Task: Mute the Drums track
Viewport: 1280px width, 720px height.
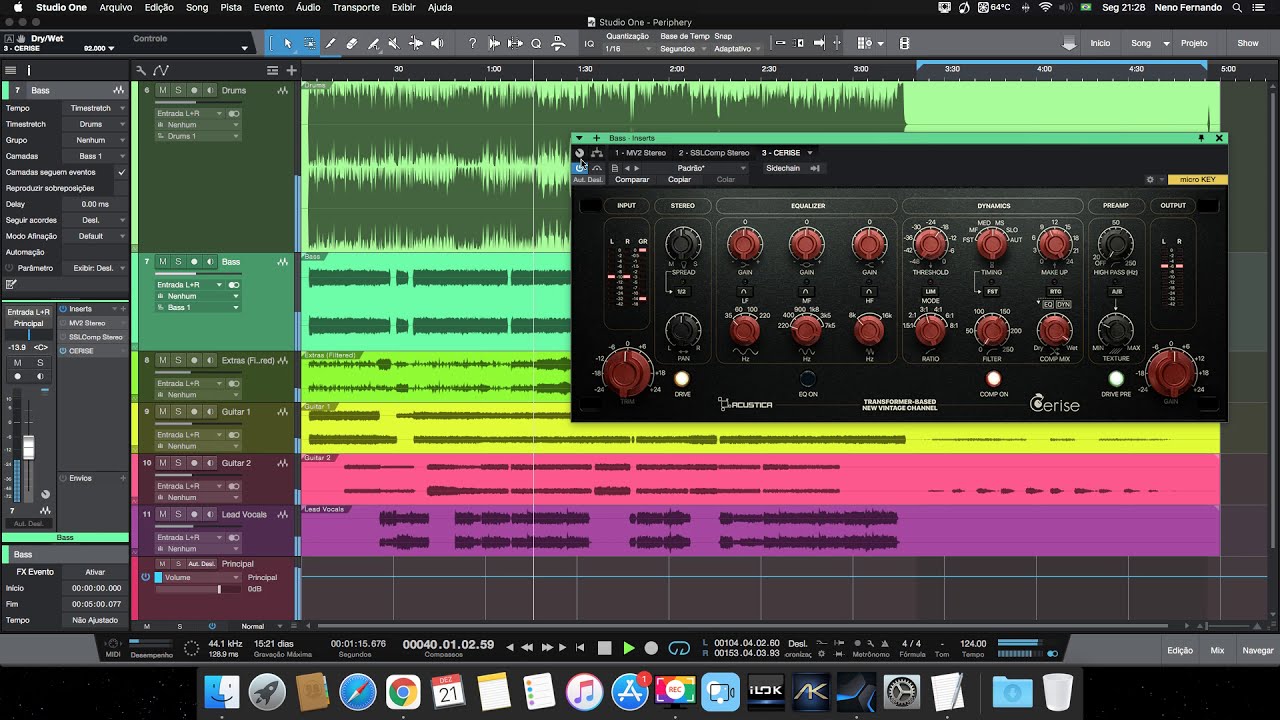Action: 163,91
